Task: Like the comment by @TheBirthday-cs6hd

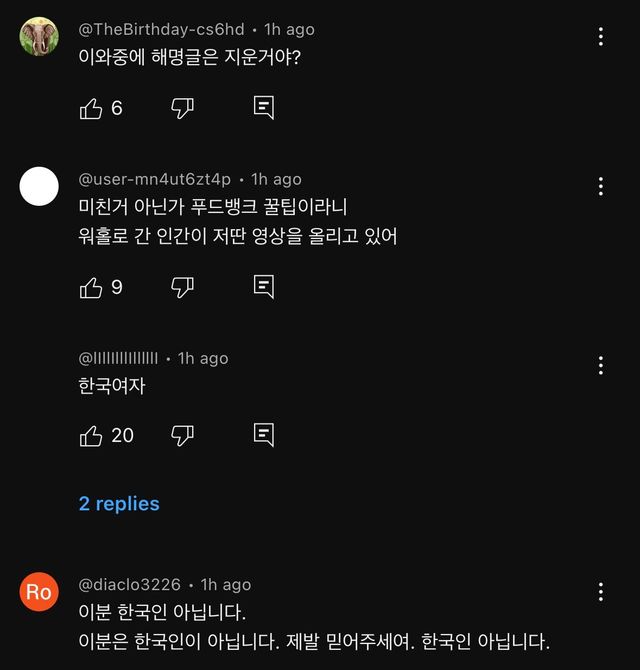Action: pos(91,108)
